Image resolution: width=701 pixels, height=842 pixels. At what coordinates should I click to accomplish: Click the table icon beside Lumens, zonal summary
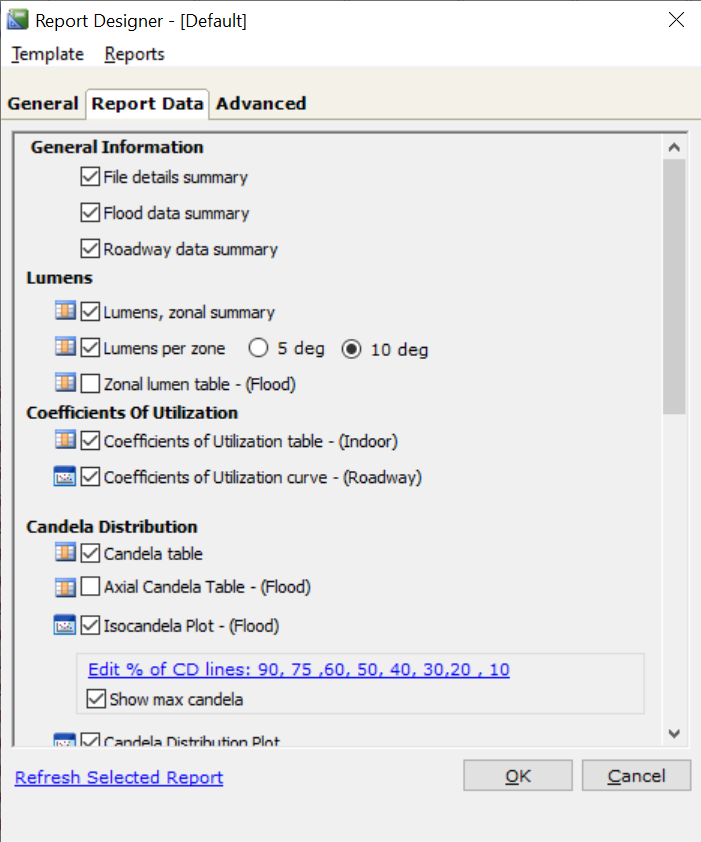(65, 312)
